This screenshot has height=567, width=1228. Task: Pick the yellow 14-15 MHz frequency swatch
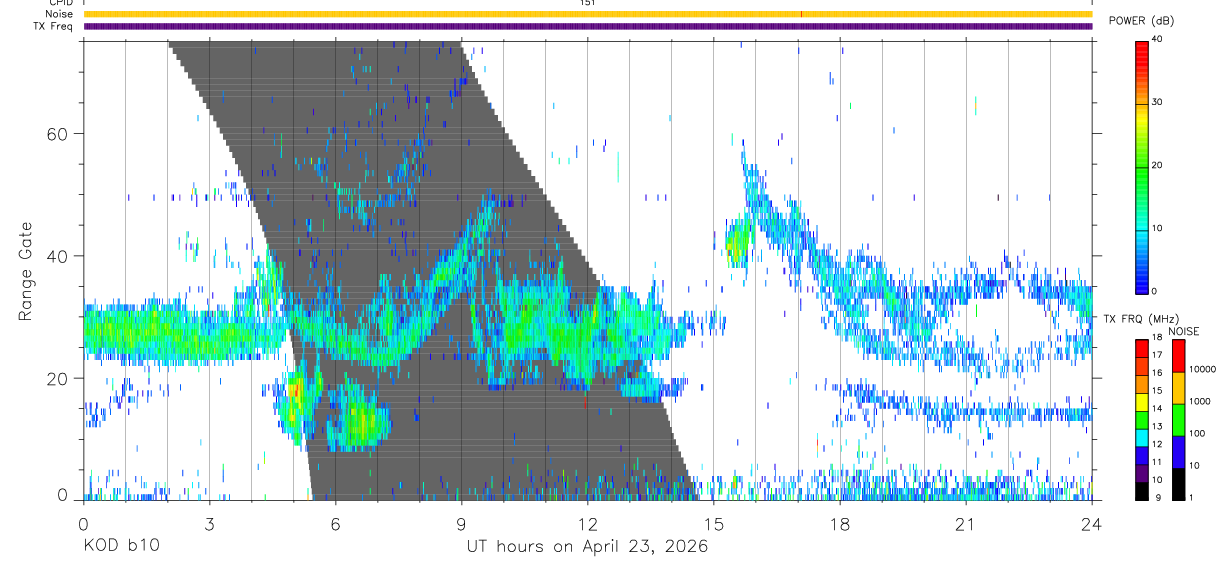point(1142,402)
